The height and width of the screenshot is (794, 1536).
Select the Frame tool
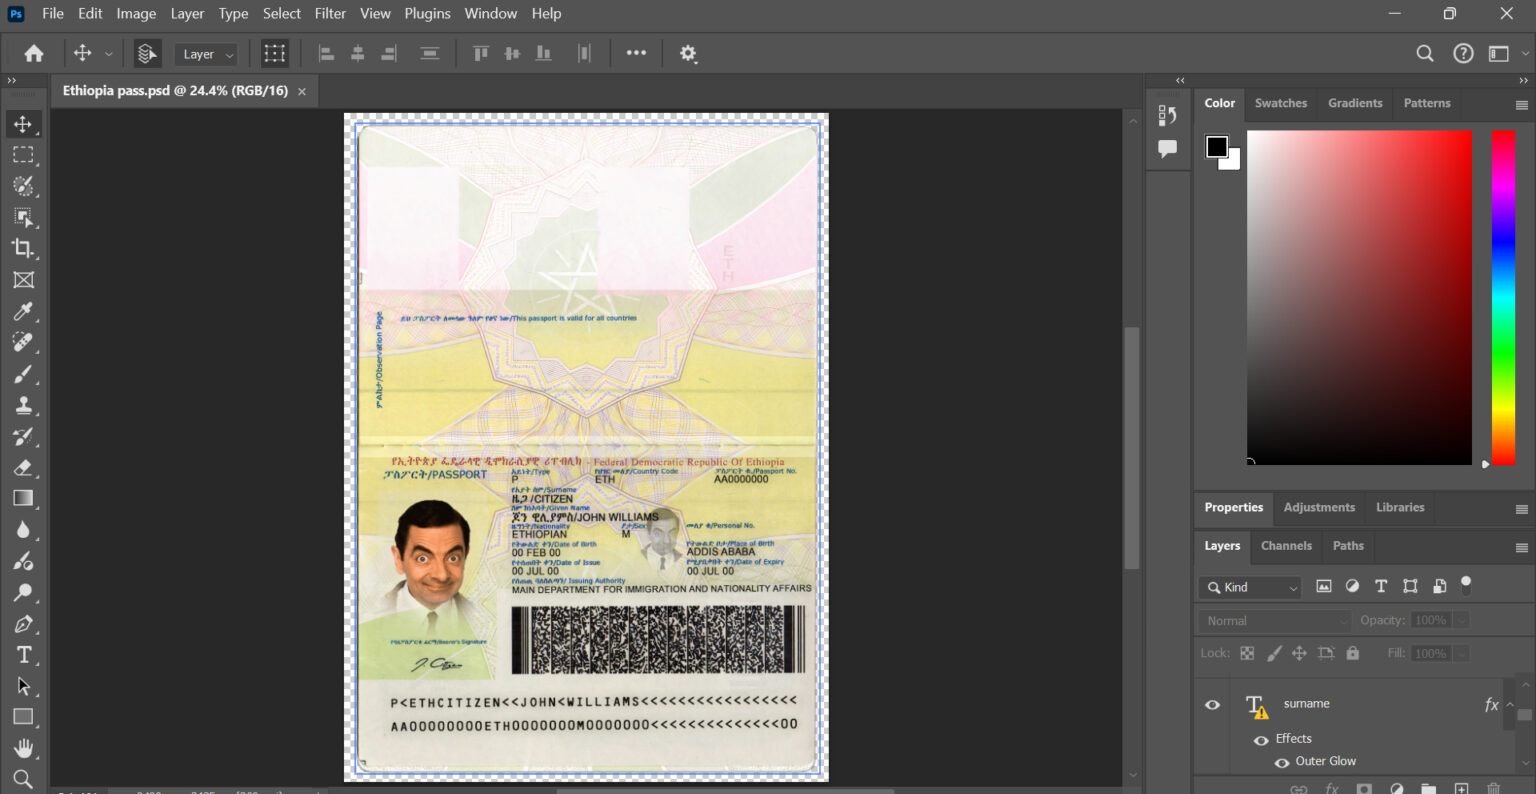coord(23,280)
